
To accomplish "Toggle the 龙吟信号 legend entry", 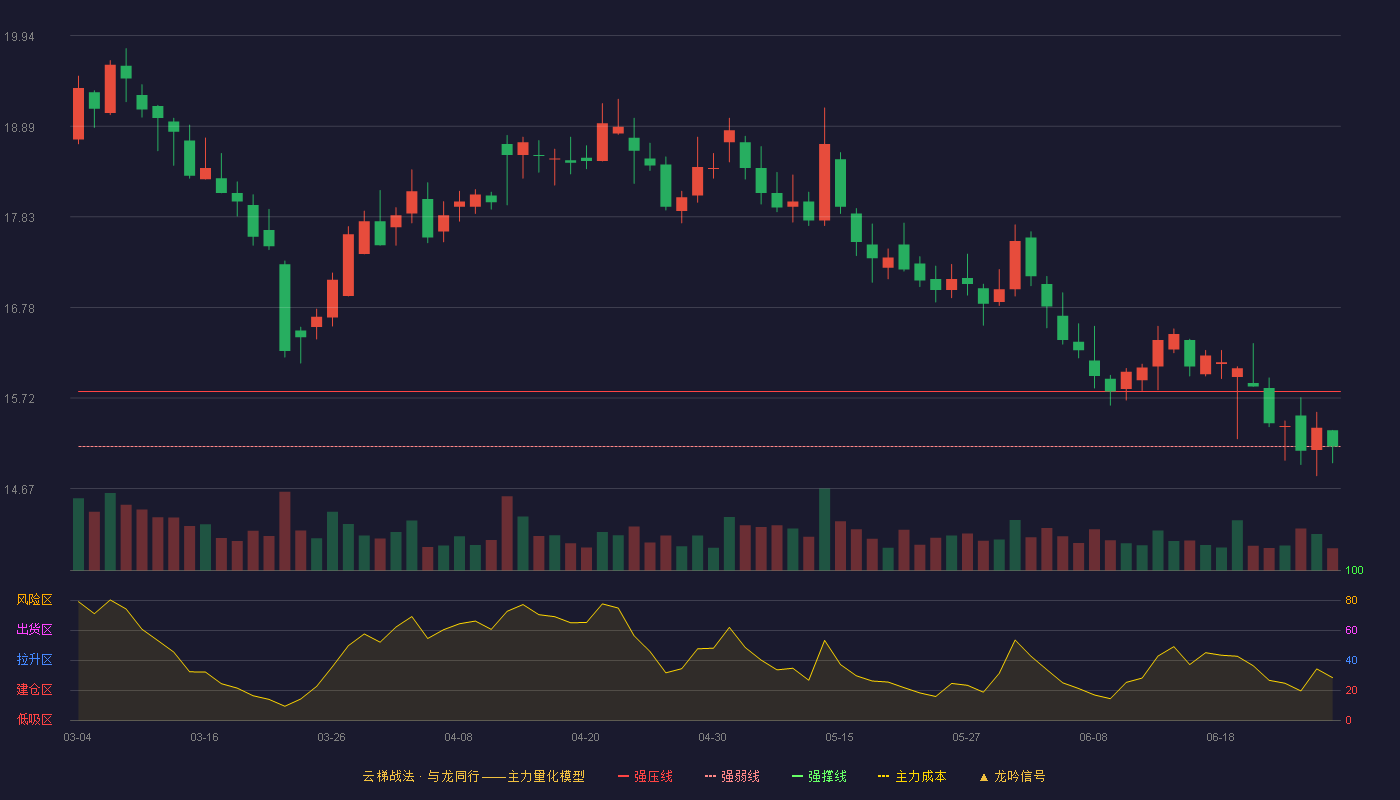I will pos(1012,776).
